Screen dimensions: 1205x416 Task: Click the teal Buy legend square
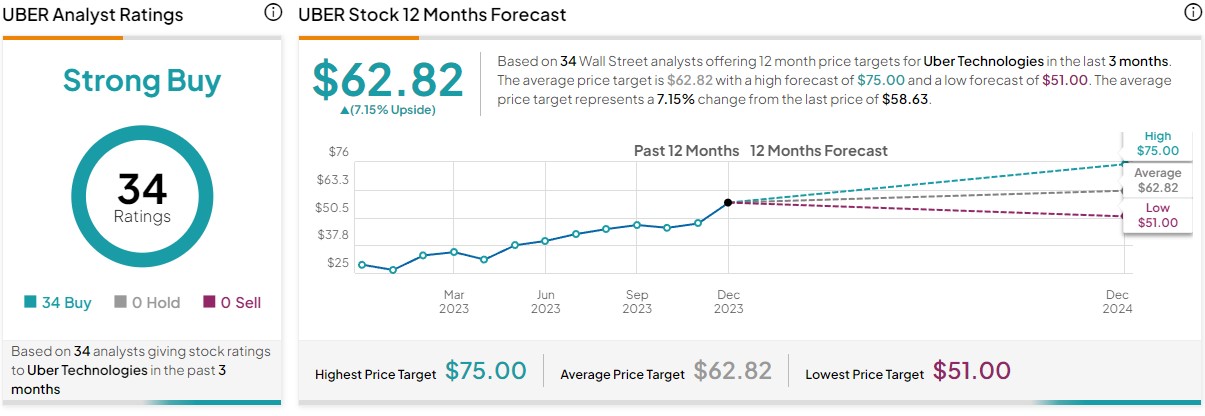coord(31,302)
